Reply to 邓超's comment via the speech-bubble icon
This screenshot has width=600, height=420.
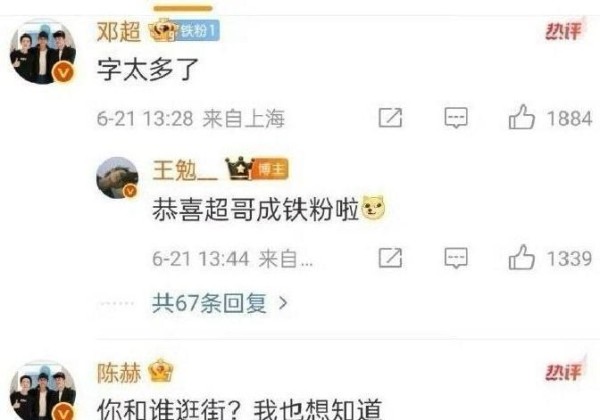456,117
